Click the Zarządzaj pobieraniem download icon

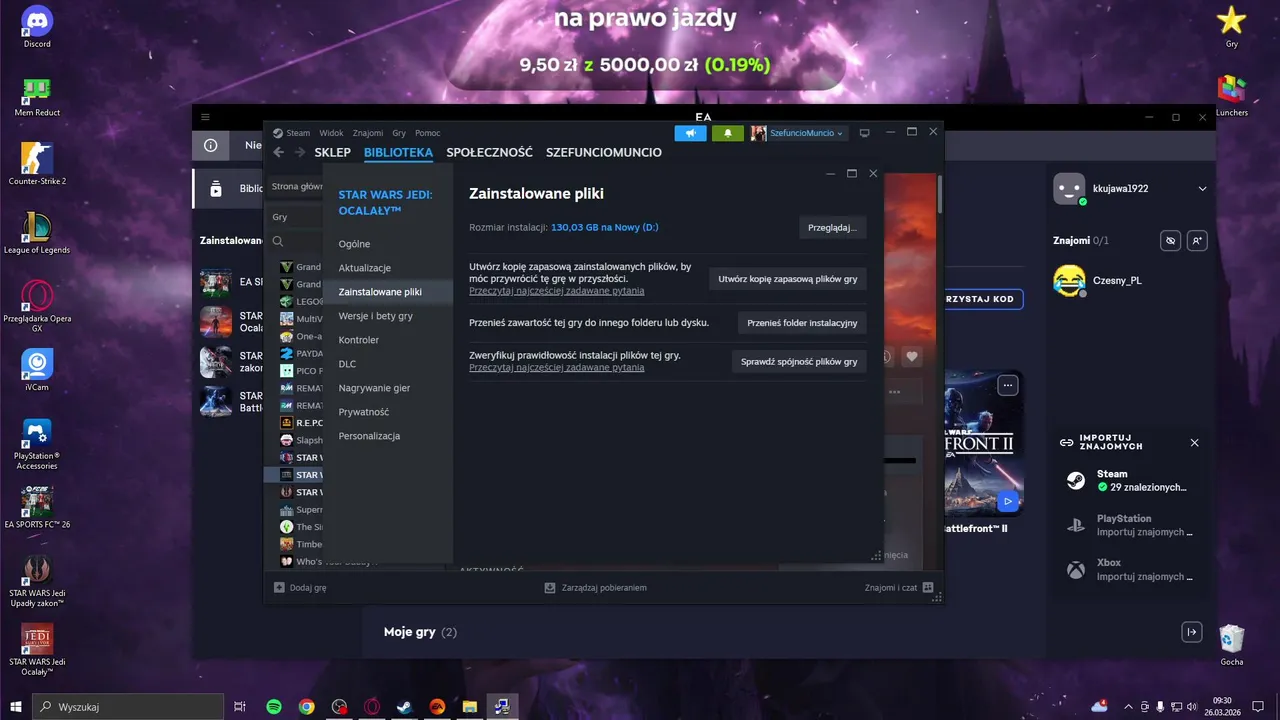tap(549, 588)
